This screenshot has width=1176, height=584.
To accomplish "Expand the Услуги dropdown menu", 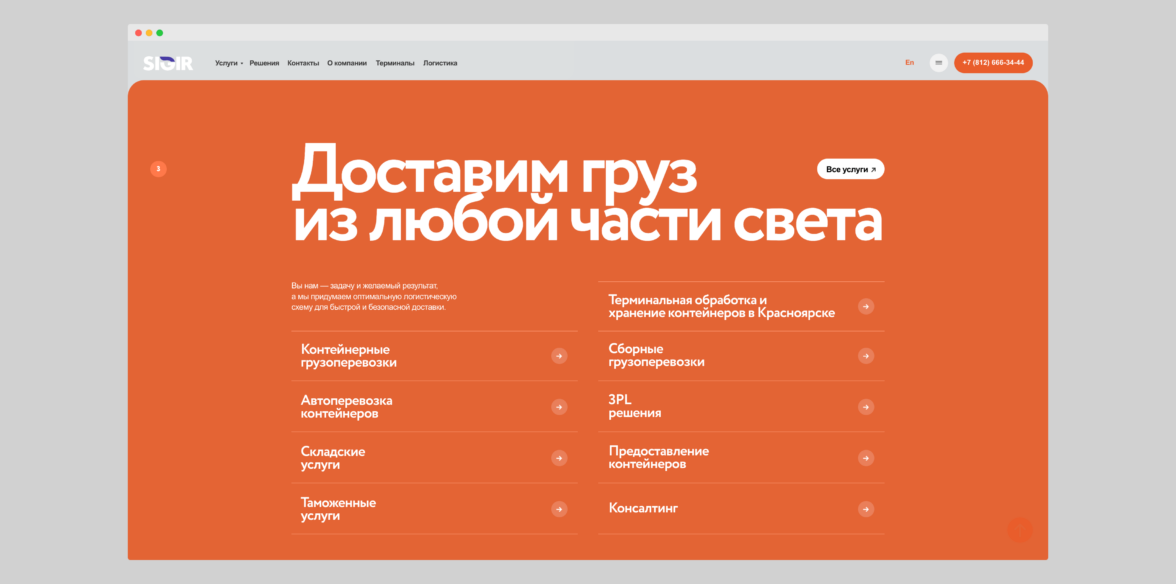I will 228,63.
